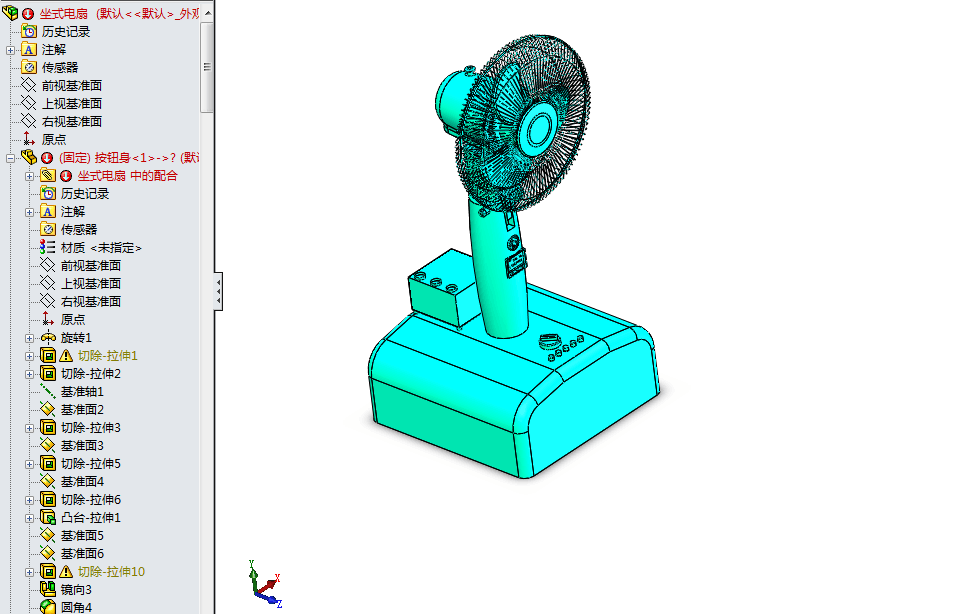Viewport: 961px width, 614px height.
Task: Click the round dial knob on fan base
Action: point(550,341)
